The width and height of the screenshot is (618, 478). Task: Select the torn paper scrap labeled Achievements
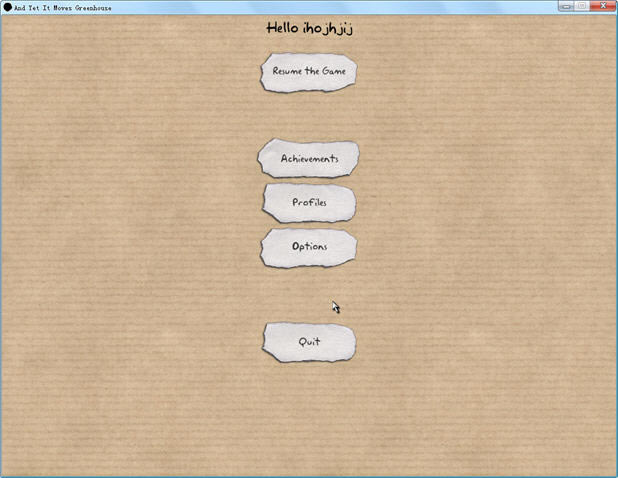pos(309,159)
